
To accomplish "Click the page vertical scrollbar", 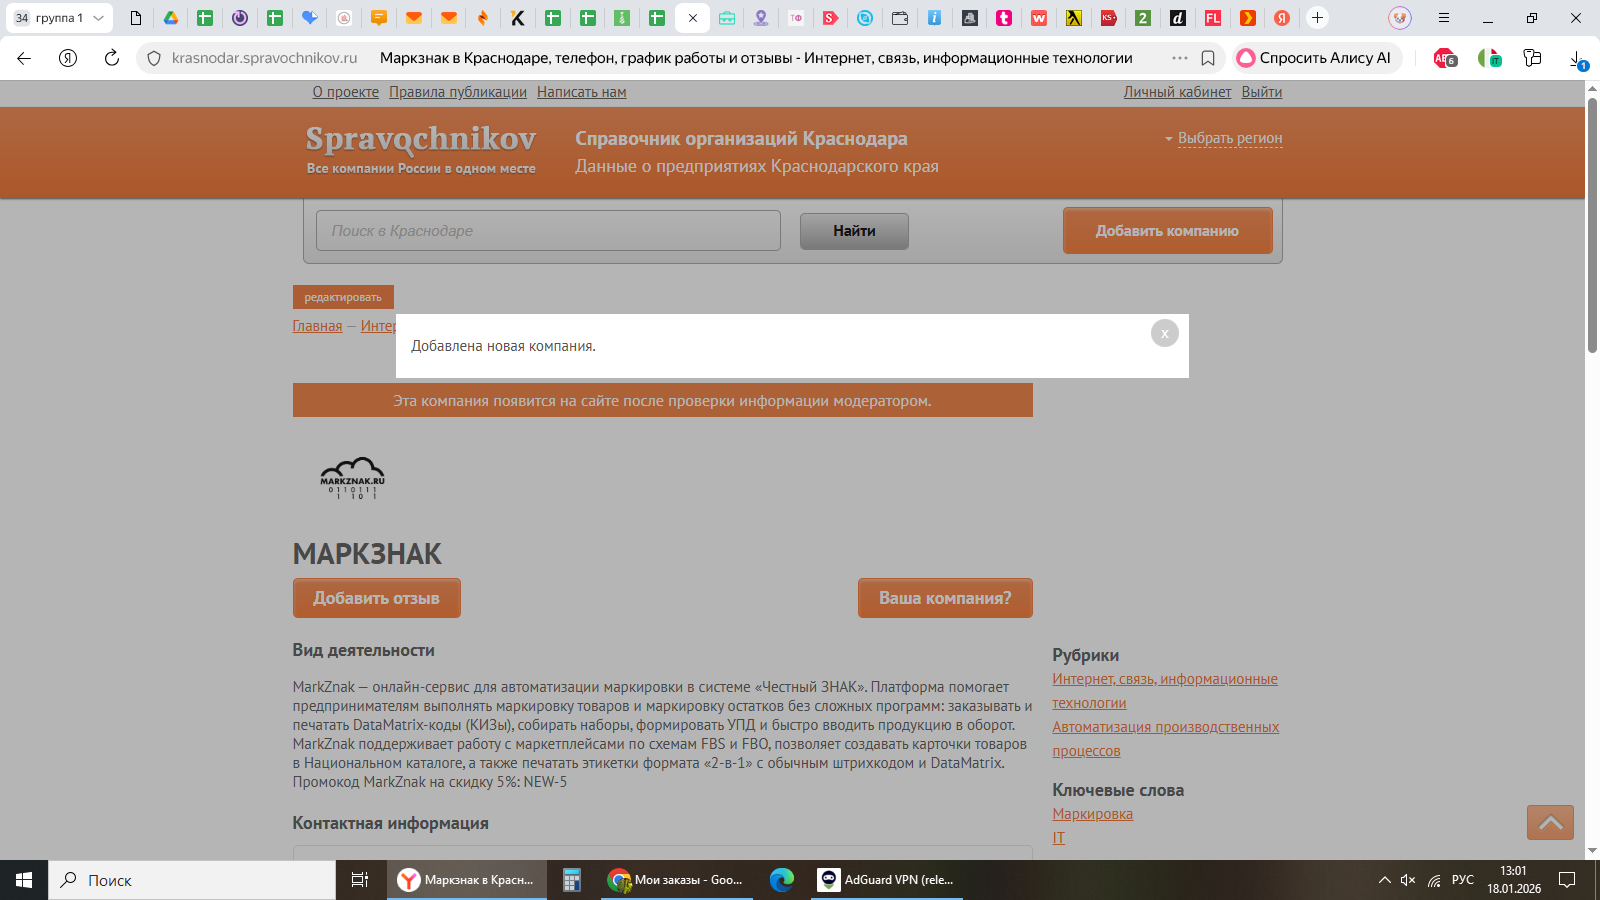I will point(1592,226).
